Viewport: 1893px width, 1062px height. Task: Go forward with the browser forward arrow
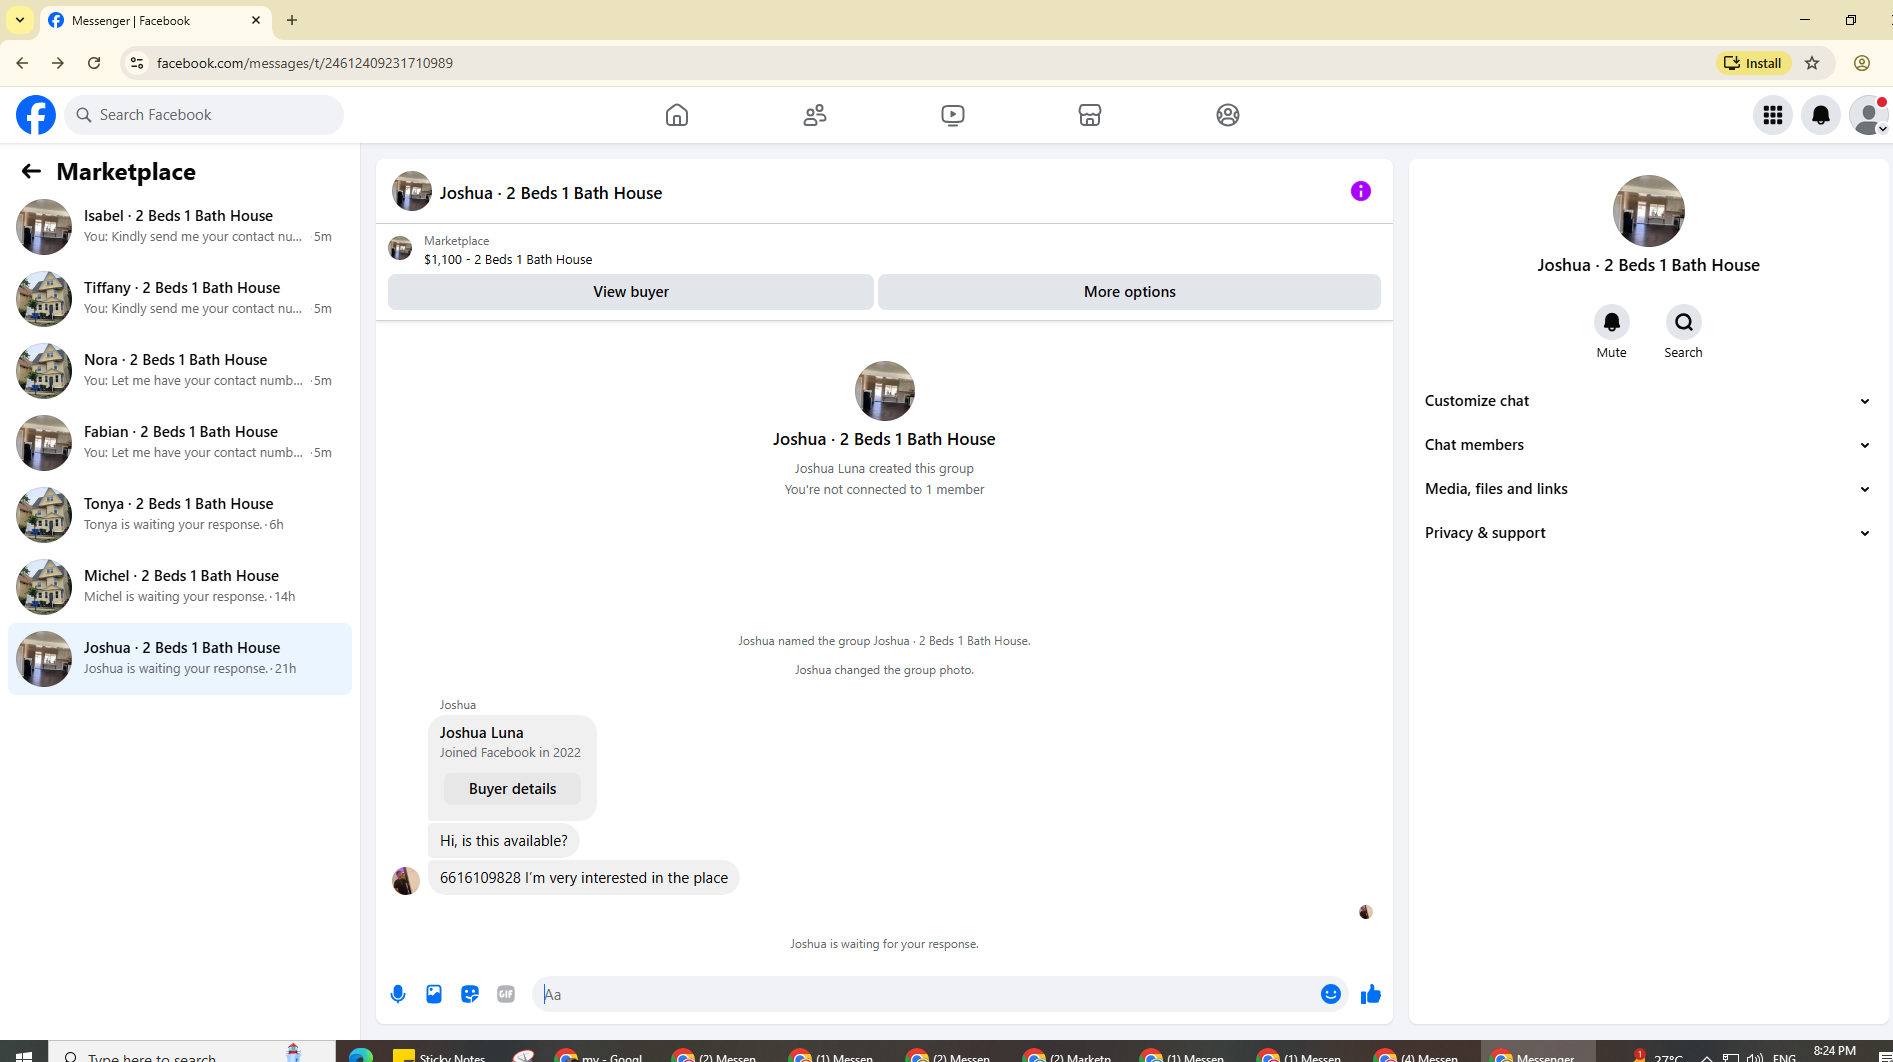point(58,63)
